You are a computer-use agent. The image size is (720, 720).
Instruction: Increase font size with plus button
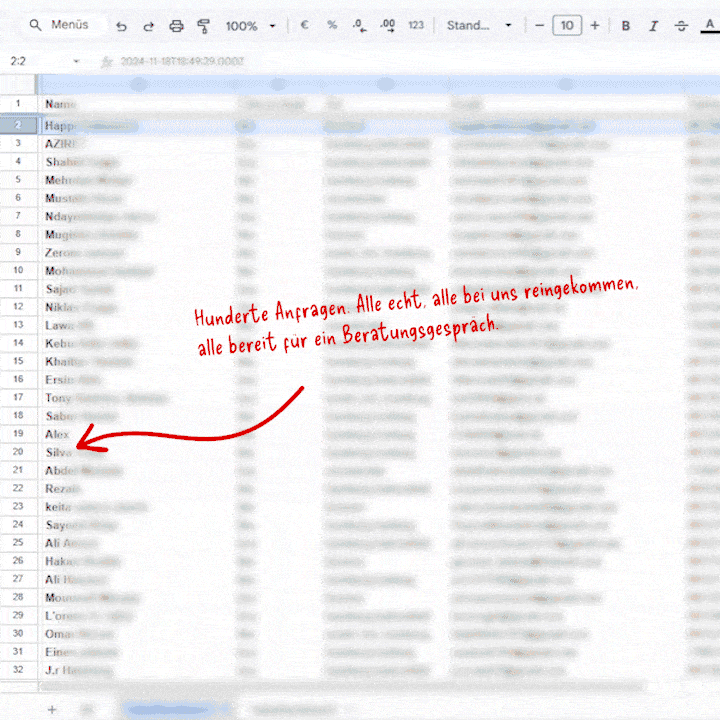tap(595, 25)
